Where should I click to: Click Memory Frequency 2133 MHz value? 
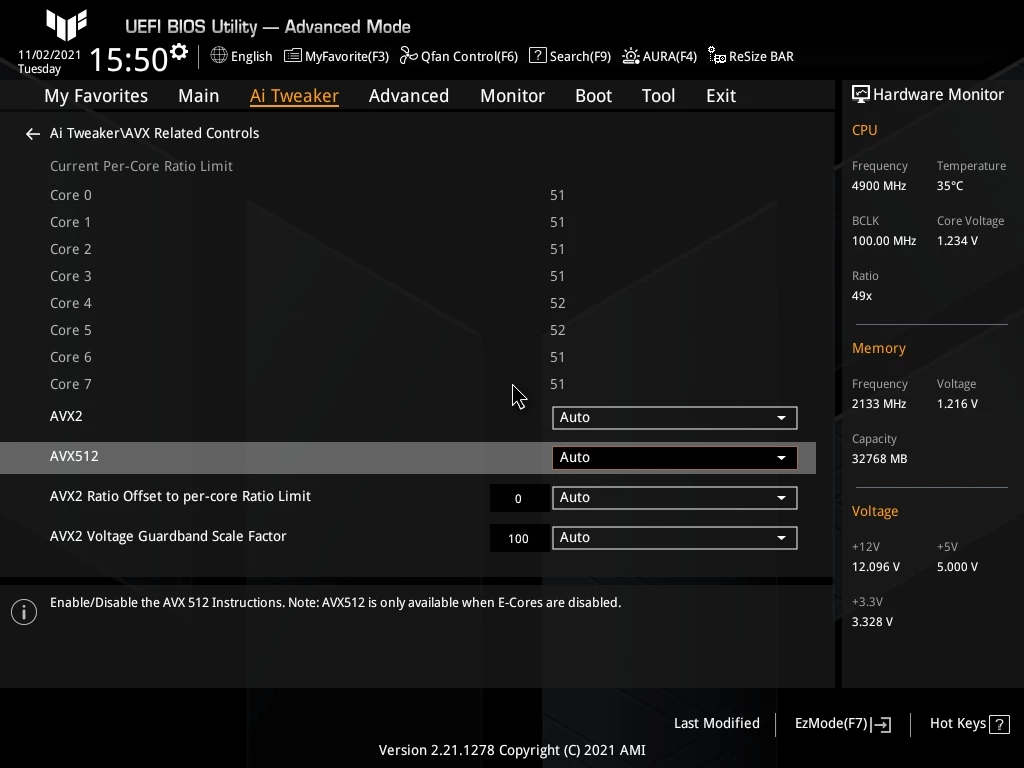pos(878,404)
